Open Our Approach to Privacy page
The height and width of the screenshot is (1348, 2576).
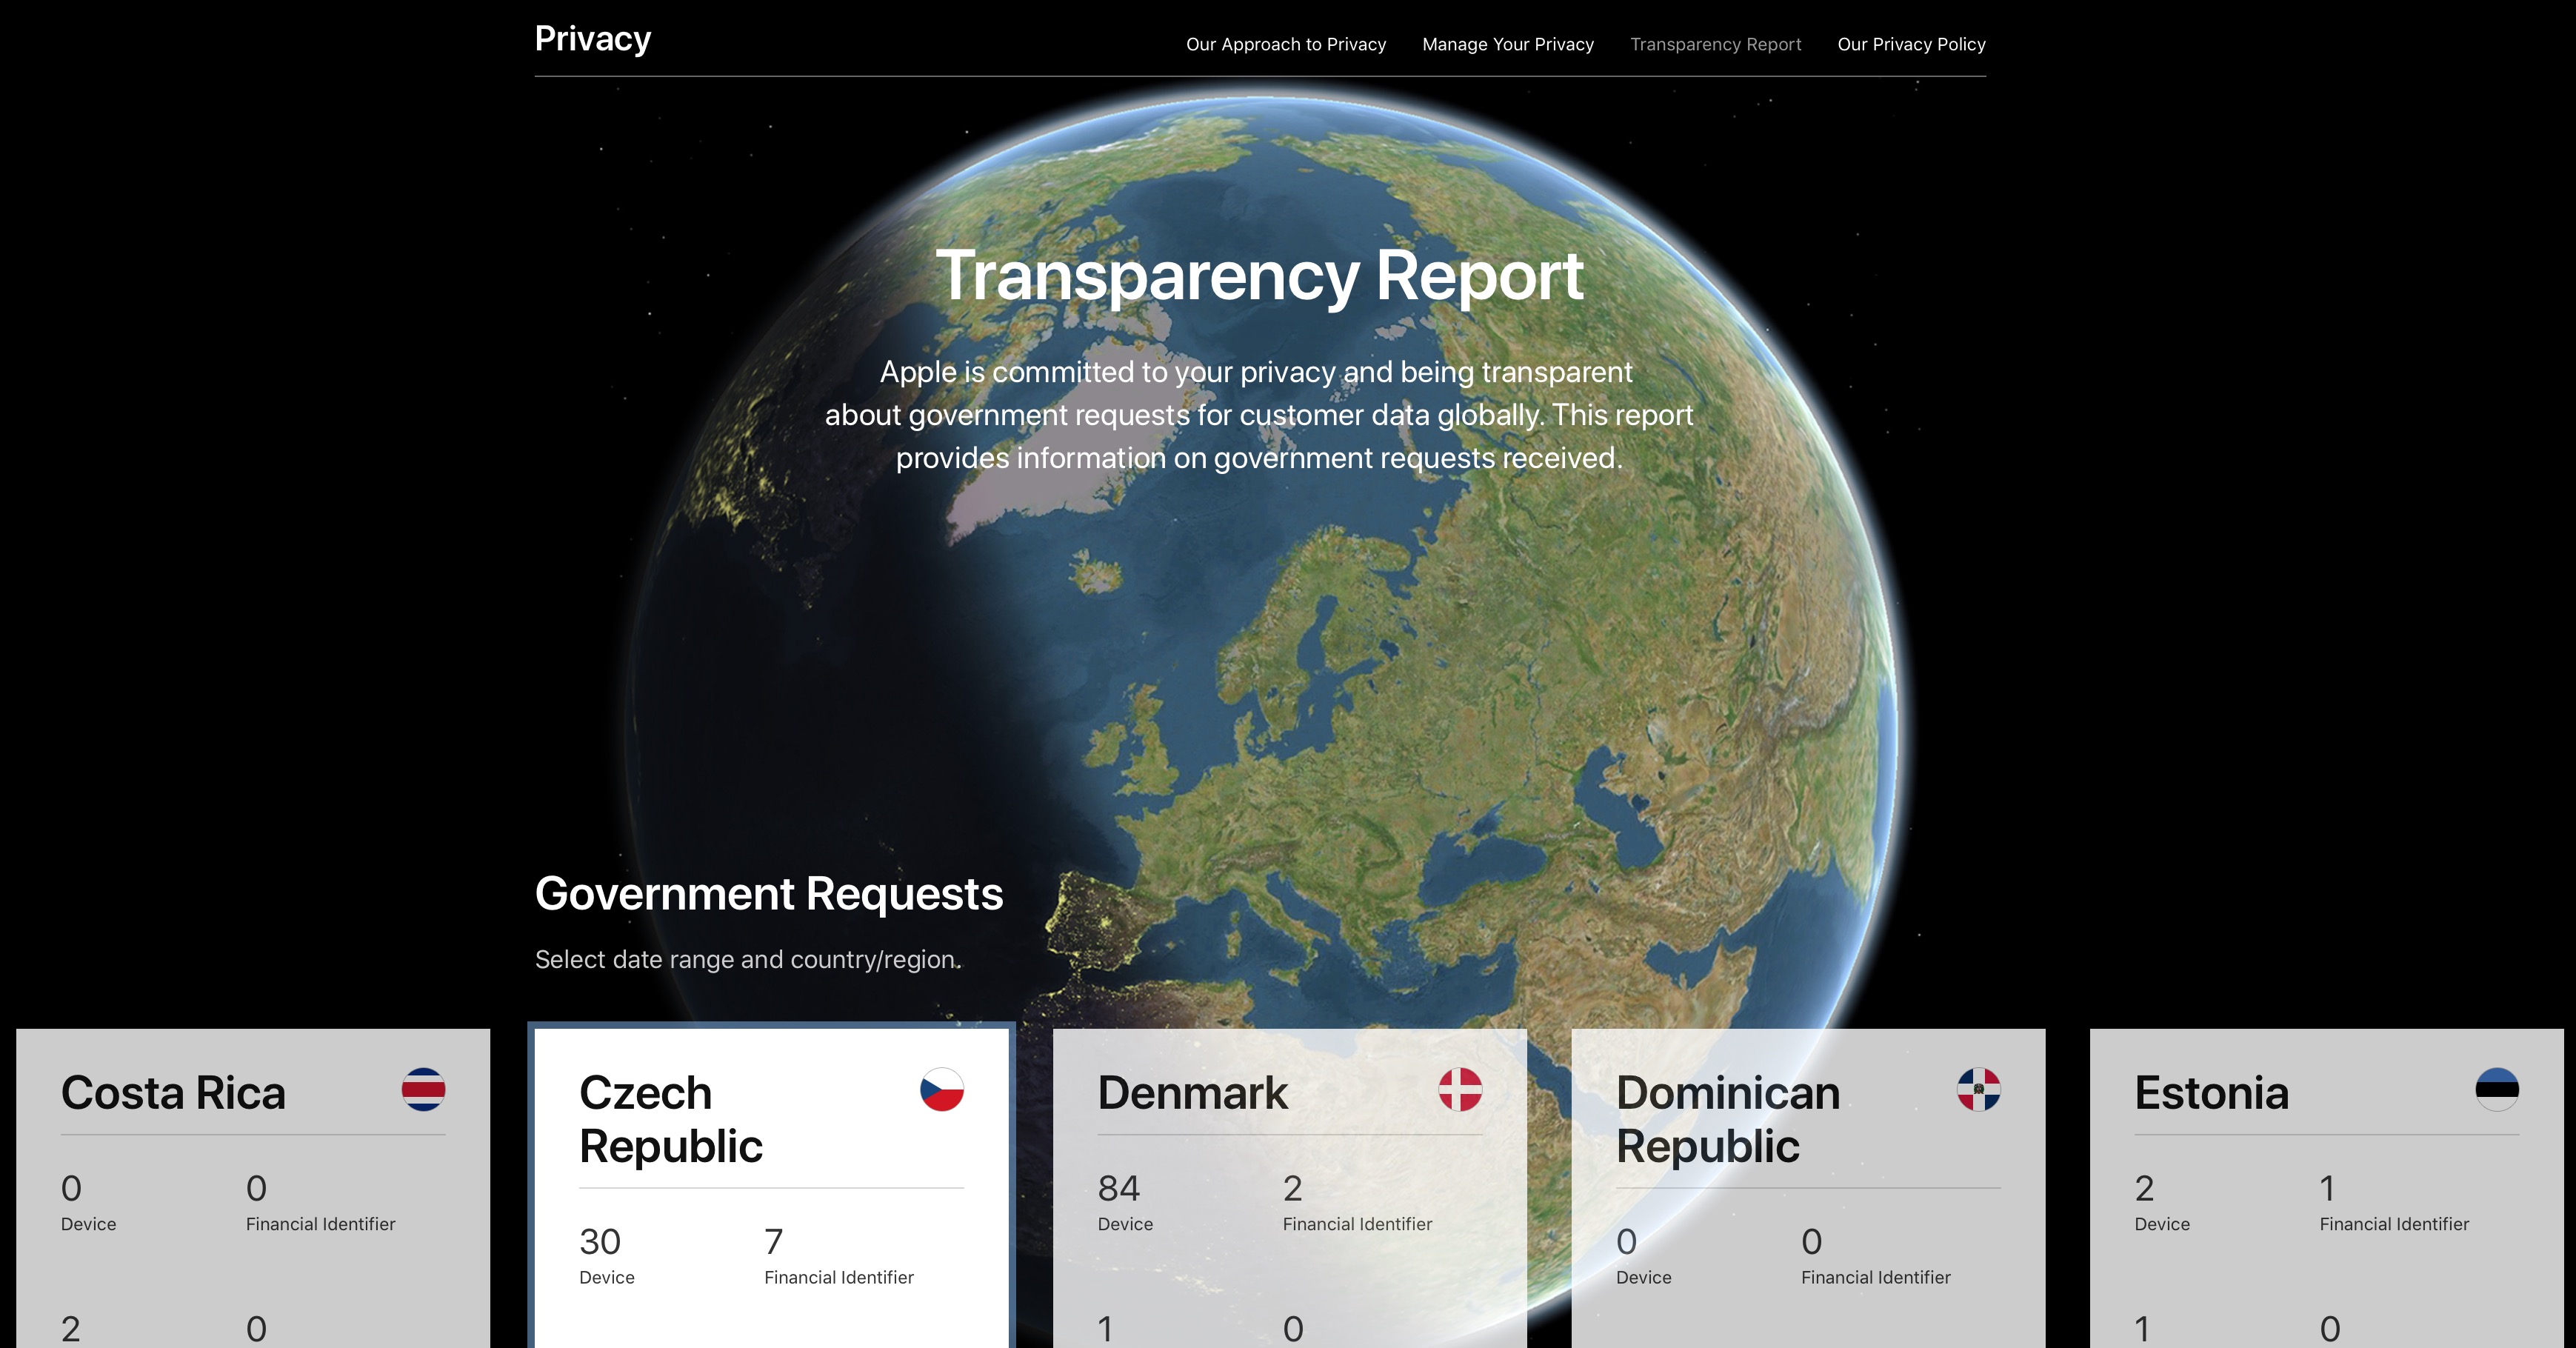pos(1285,44)
